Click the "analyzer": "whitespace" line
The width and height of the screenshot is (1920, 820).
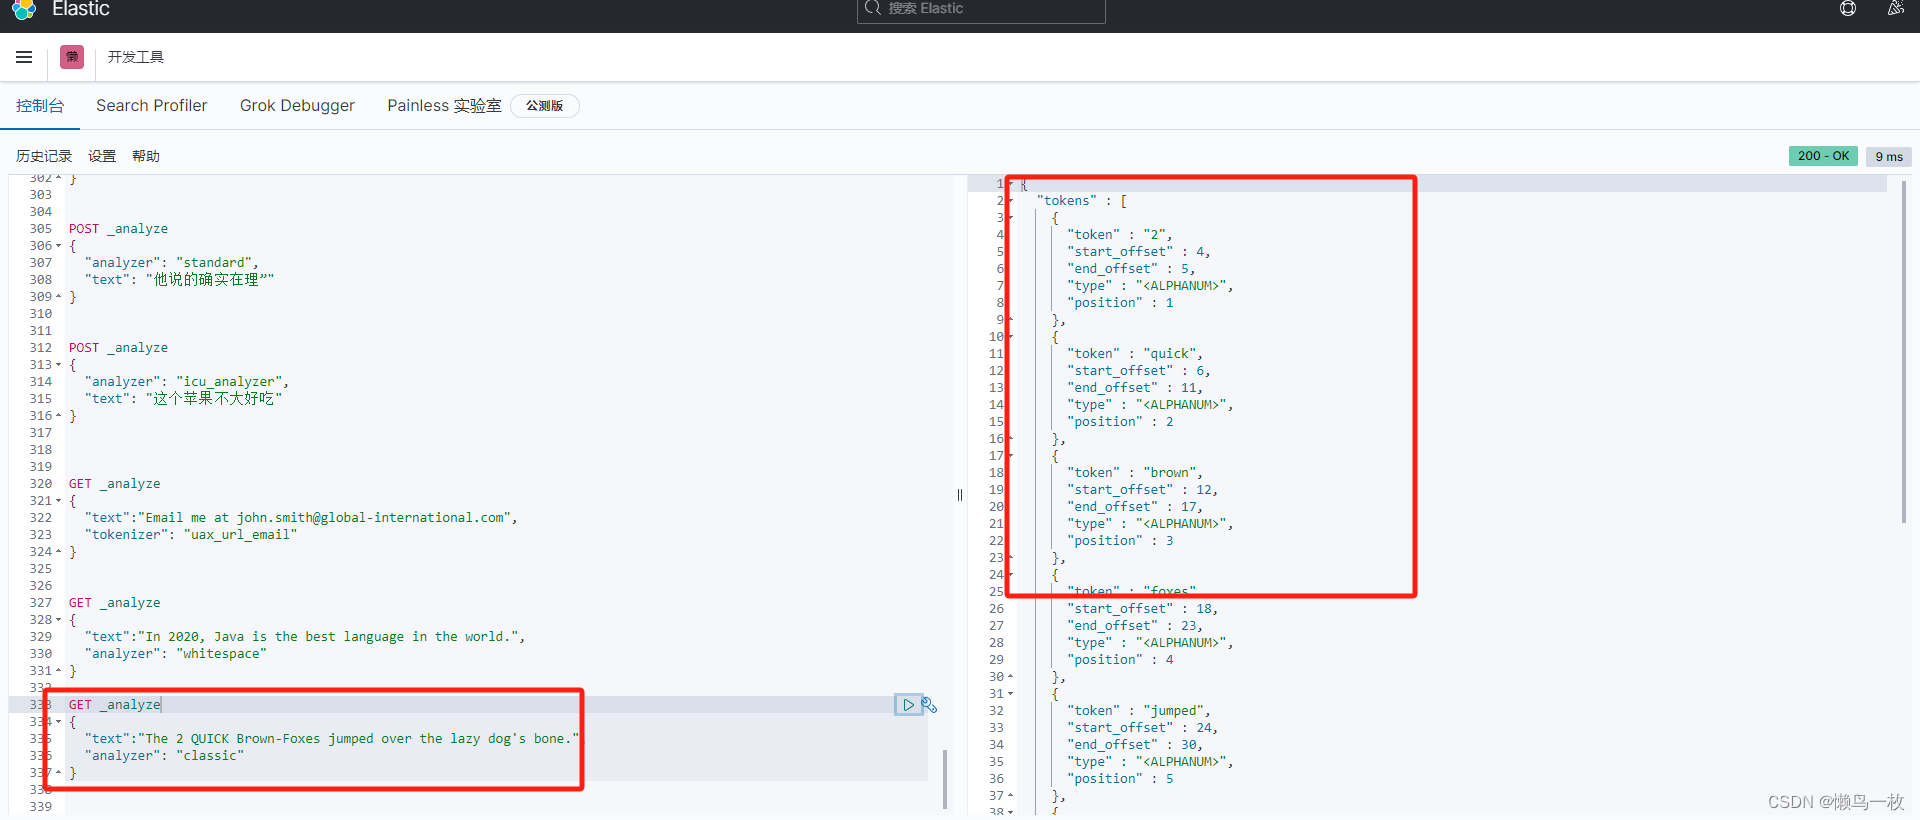point(176,654)
